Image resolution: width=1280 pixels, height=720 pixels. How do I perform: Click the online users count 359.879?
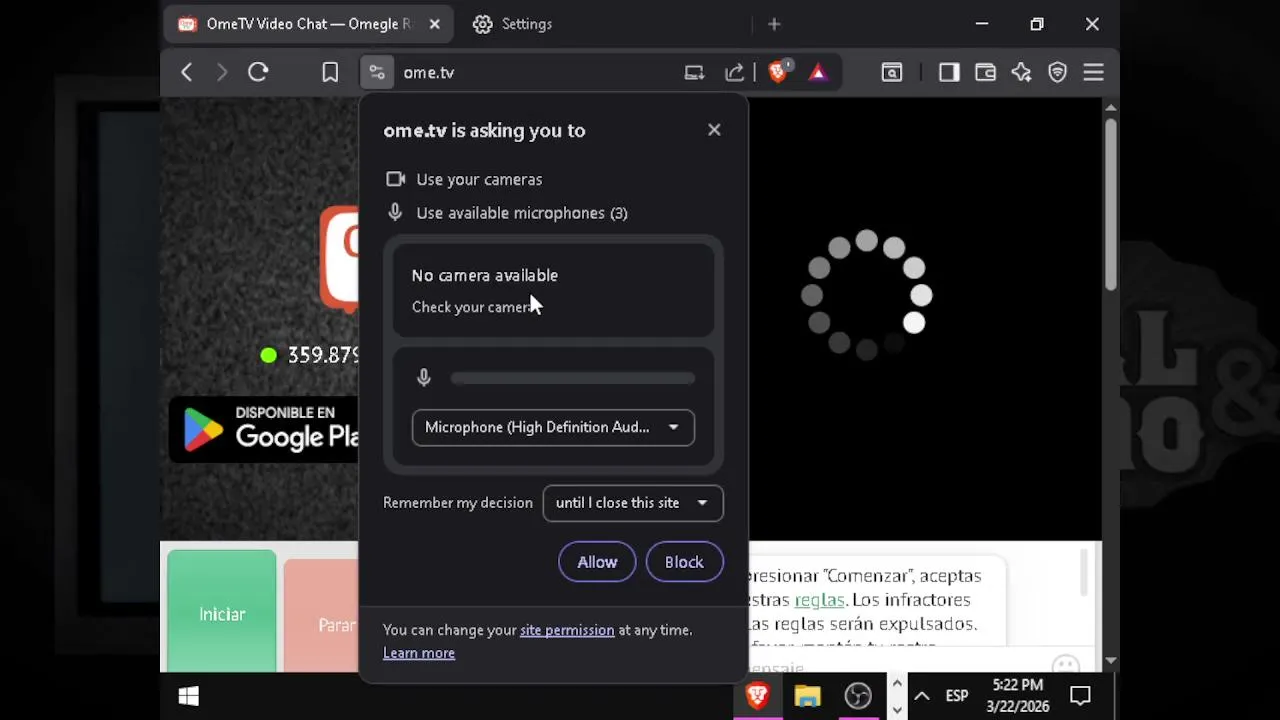click(323, 355)
